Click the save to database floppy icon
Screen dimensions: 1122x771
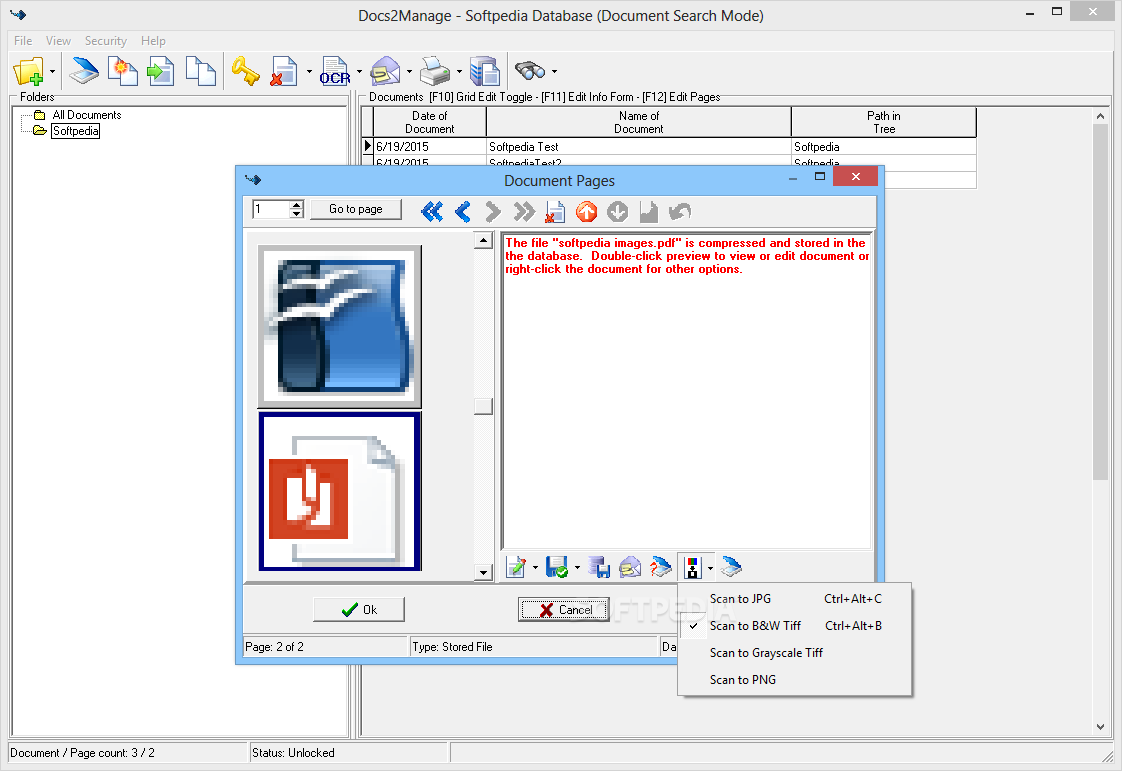(599, 568)
